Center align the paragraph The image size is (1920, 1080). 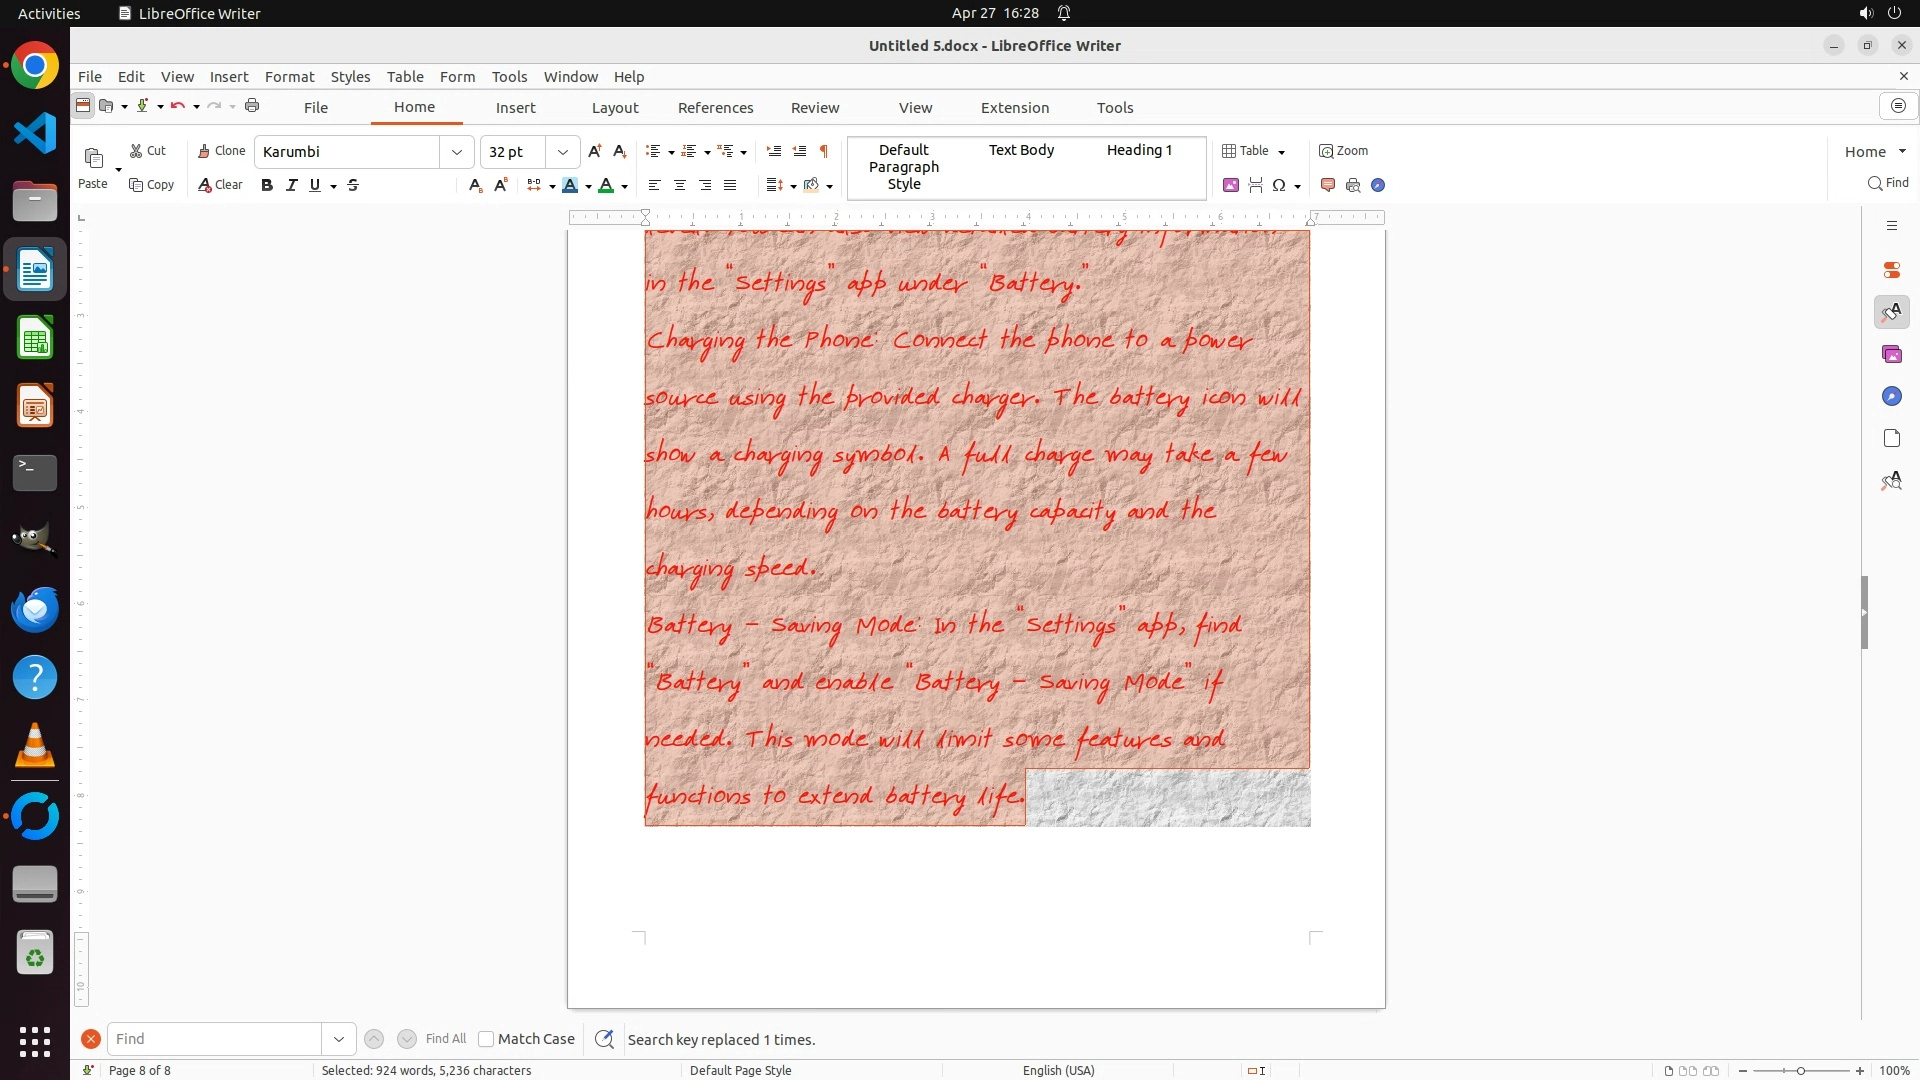680,185
